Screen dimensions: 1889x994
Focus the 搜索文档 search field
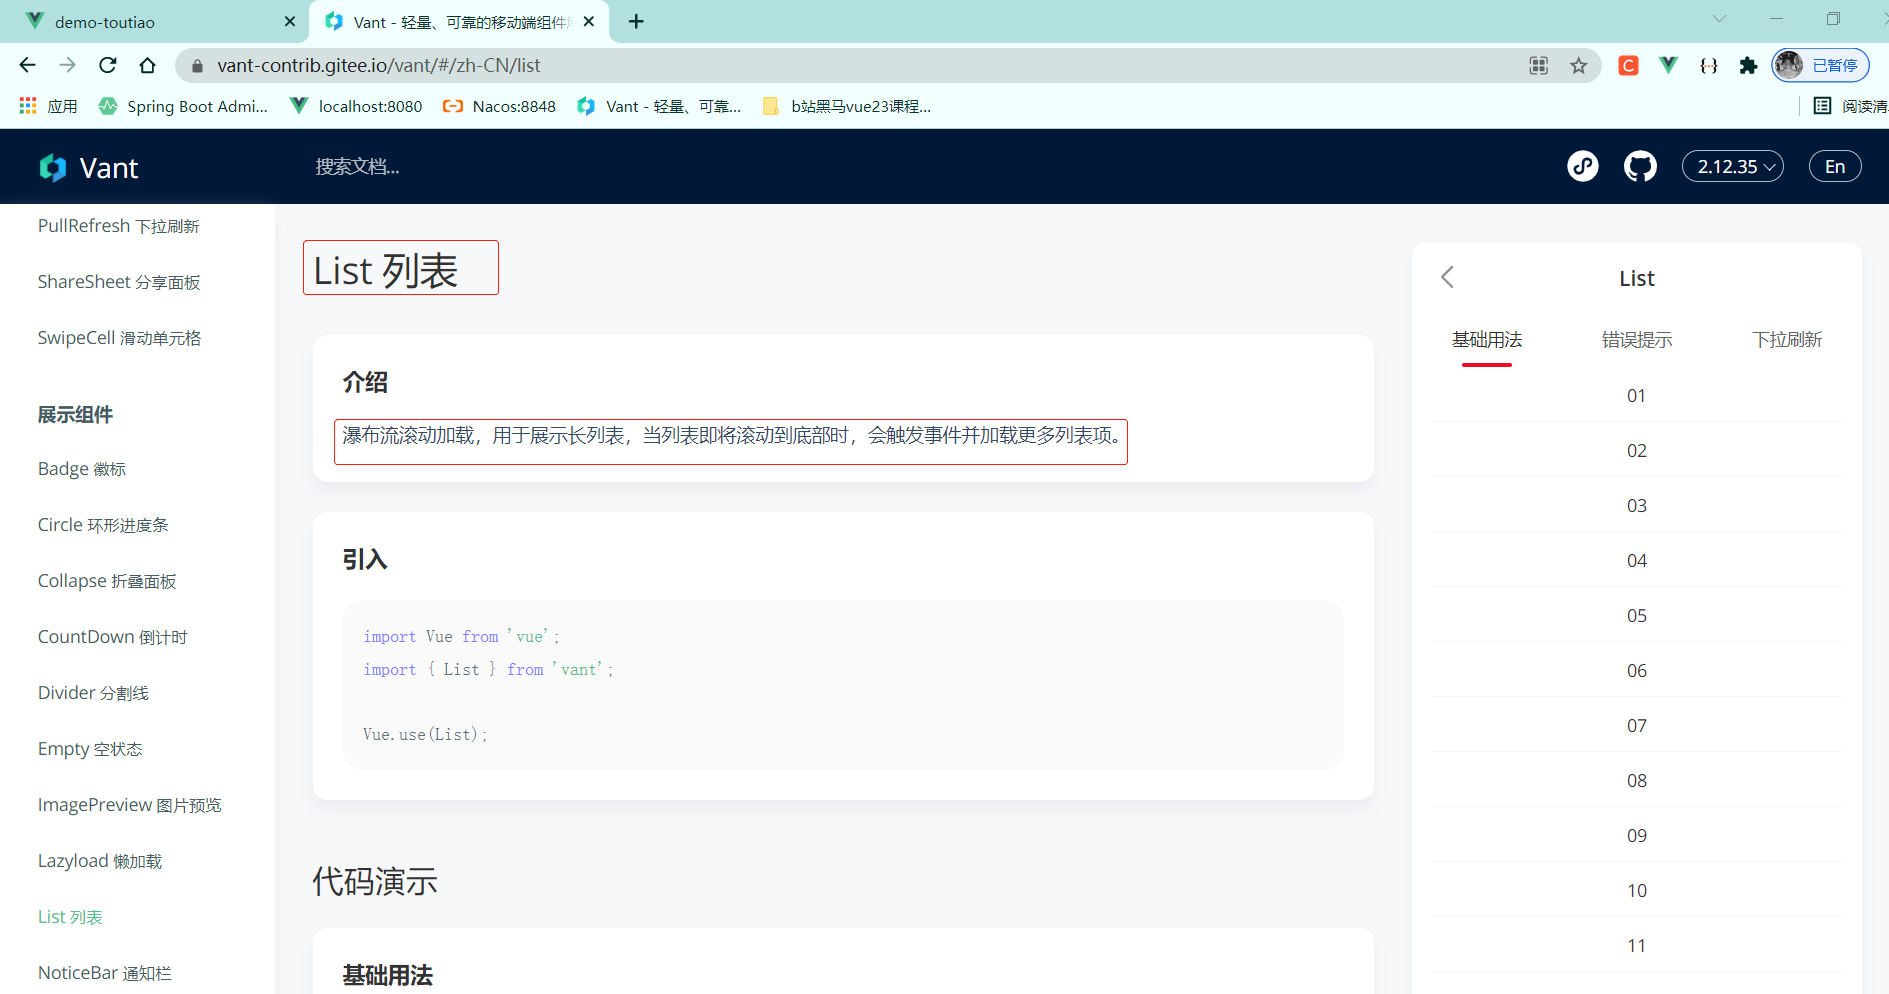pyautogui.click(x=358, y=167)
